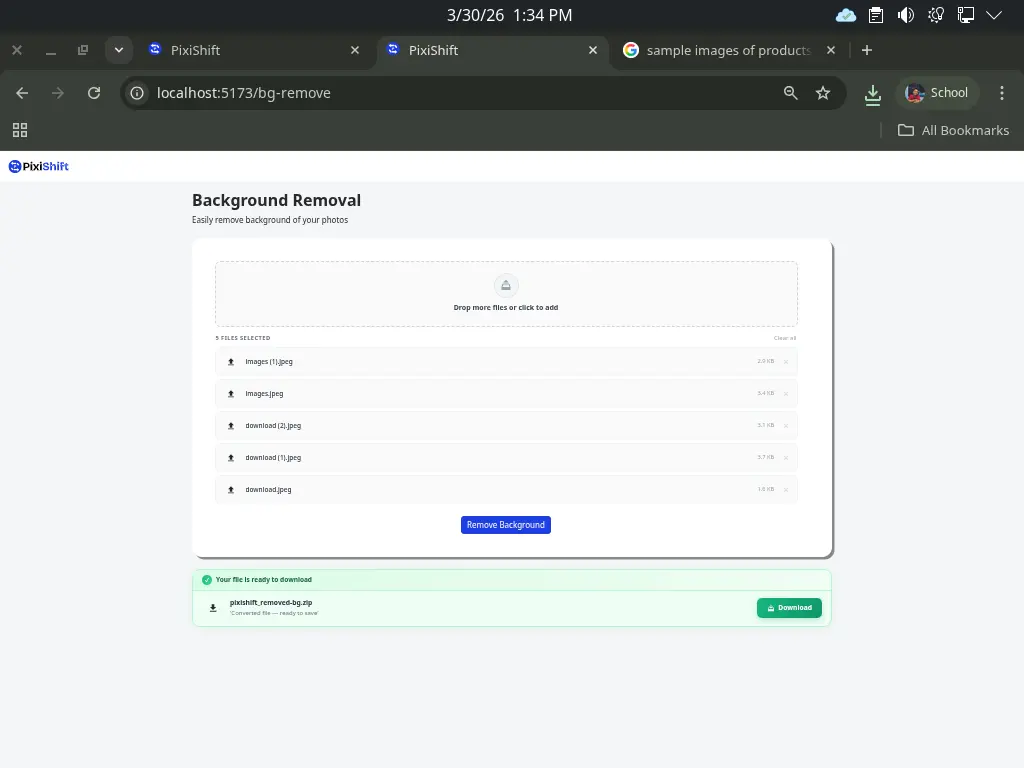
Task: Click the Remove Background button
Action: coord(505,525)
